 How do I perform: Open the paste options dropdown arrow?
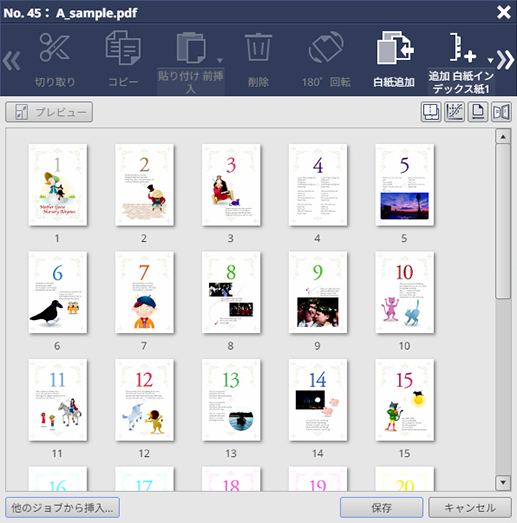point(219,60)
